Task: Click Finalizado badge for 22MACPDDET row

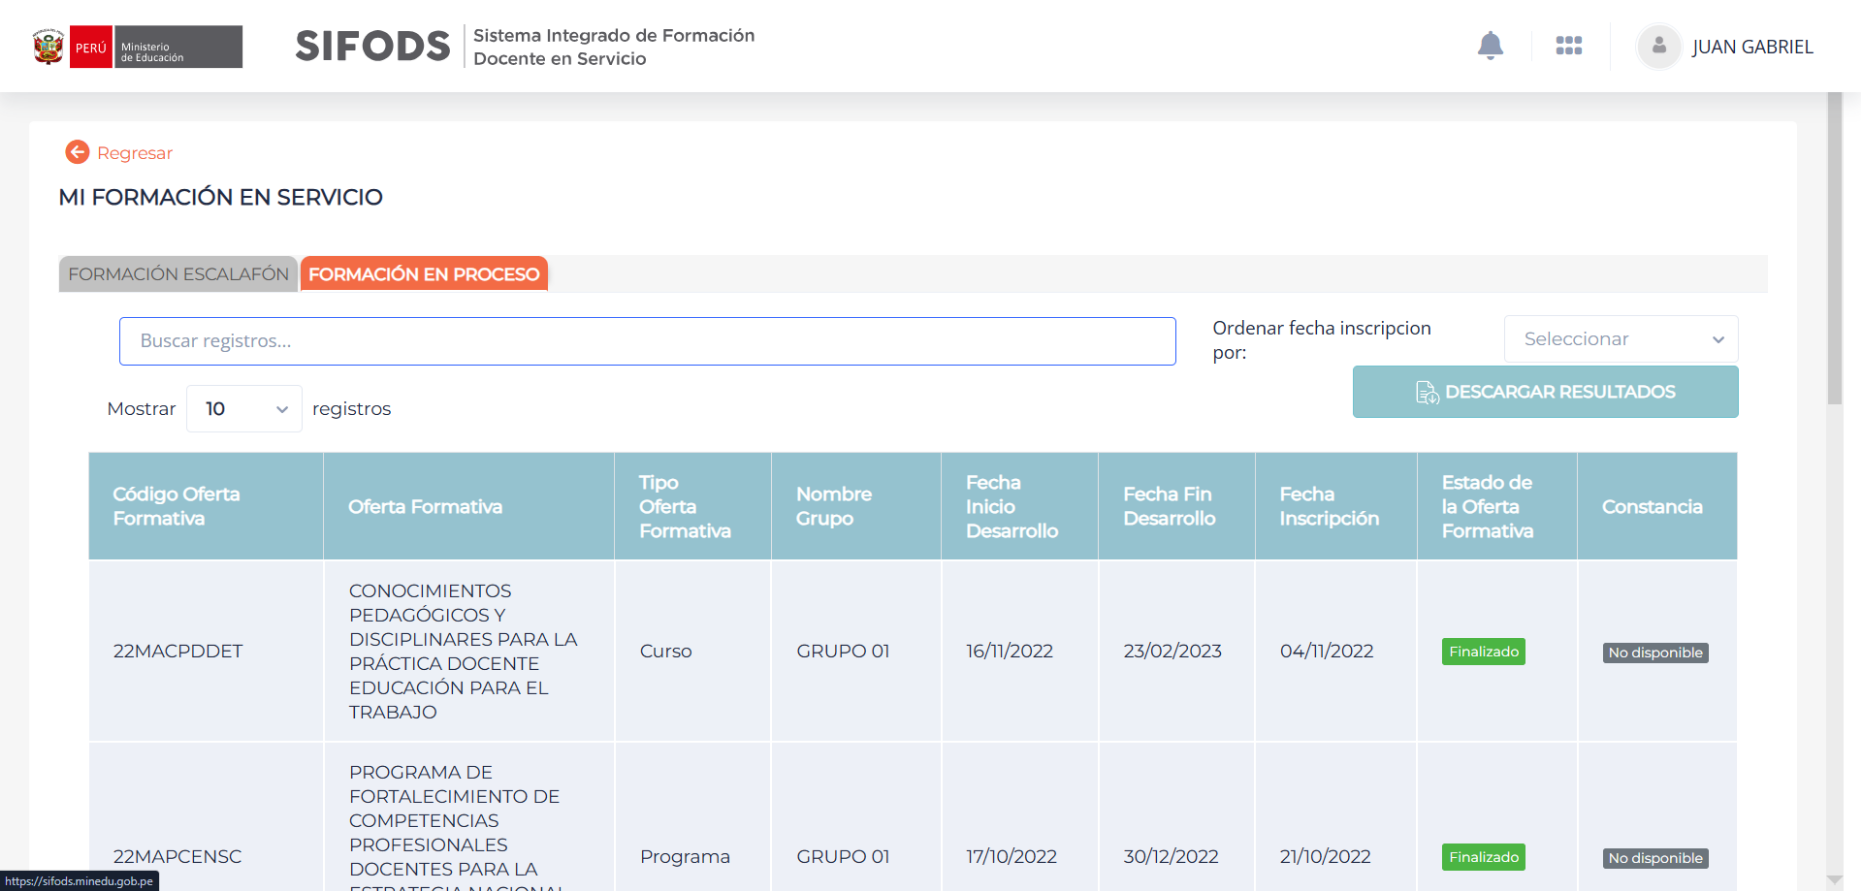Action: (x=1483, y=652)
